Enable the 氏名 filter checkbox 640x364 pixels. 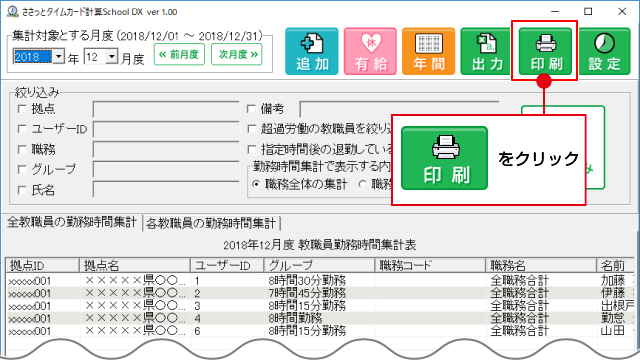click(x=22, y=190)
